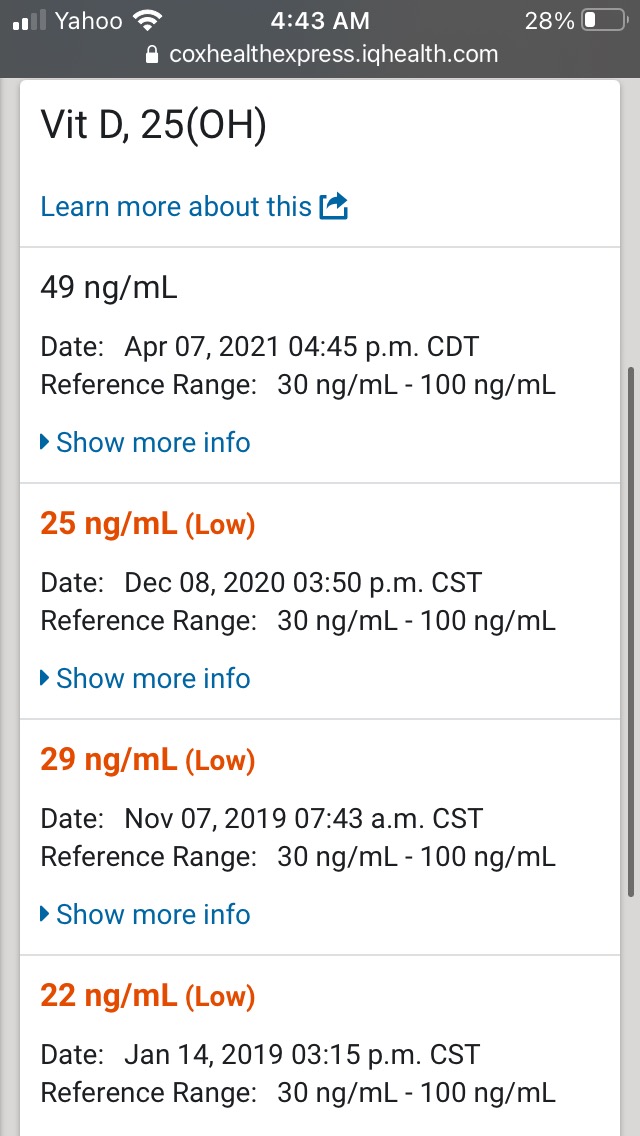Tap the Yahoo carrier label

point(89,21)
